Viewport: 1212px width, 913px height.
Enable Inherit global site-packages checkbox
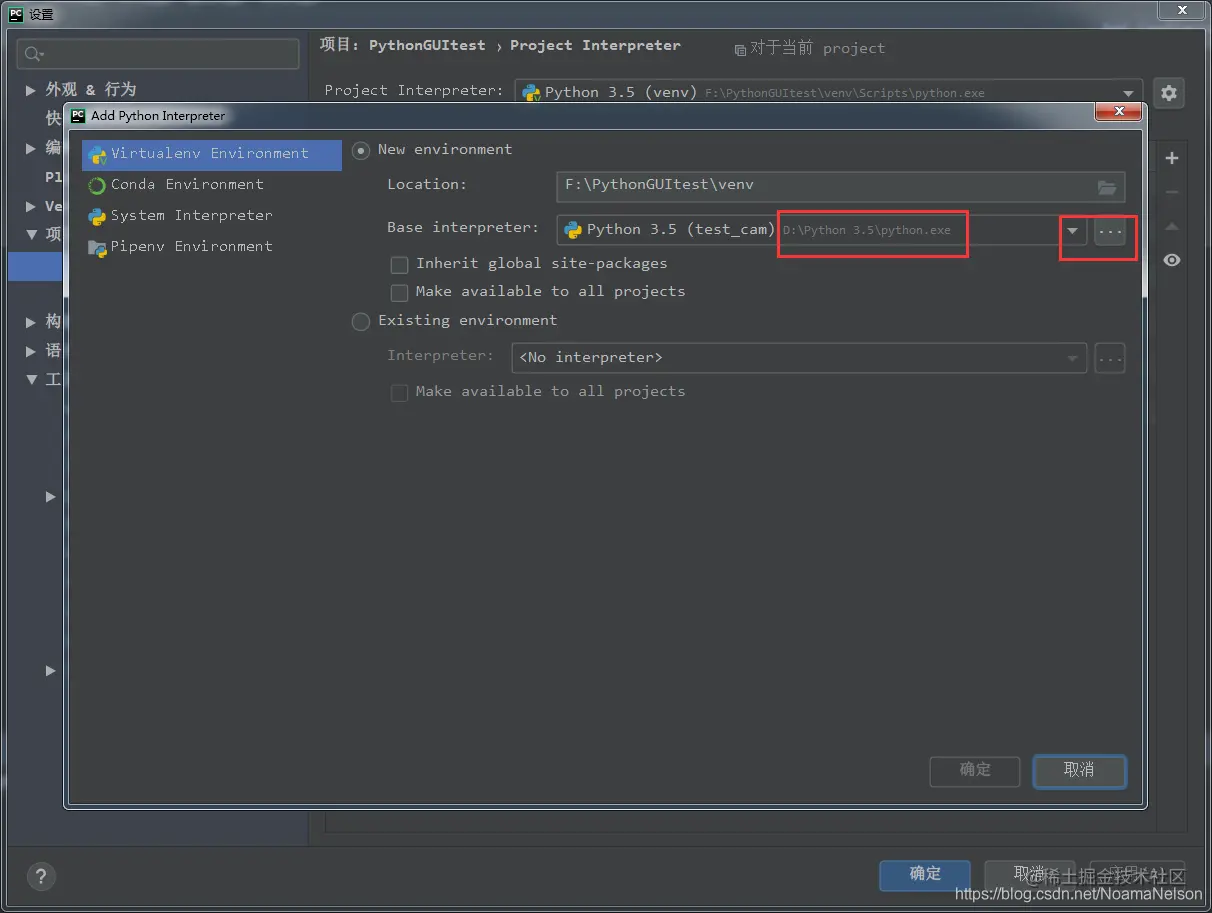coord(399,264)
